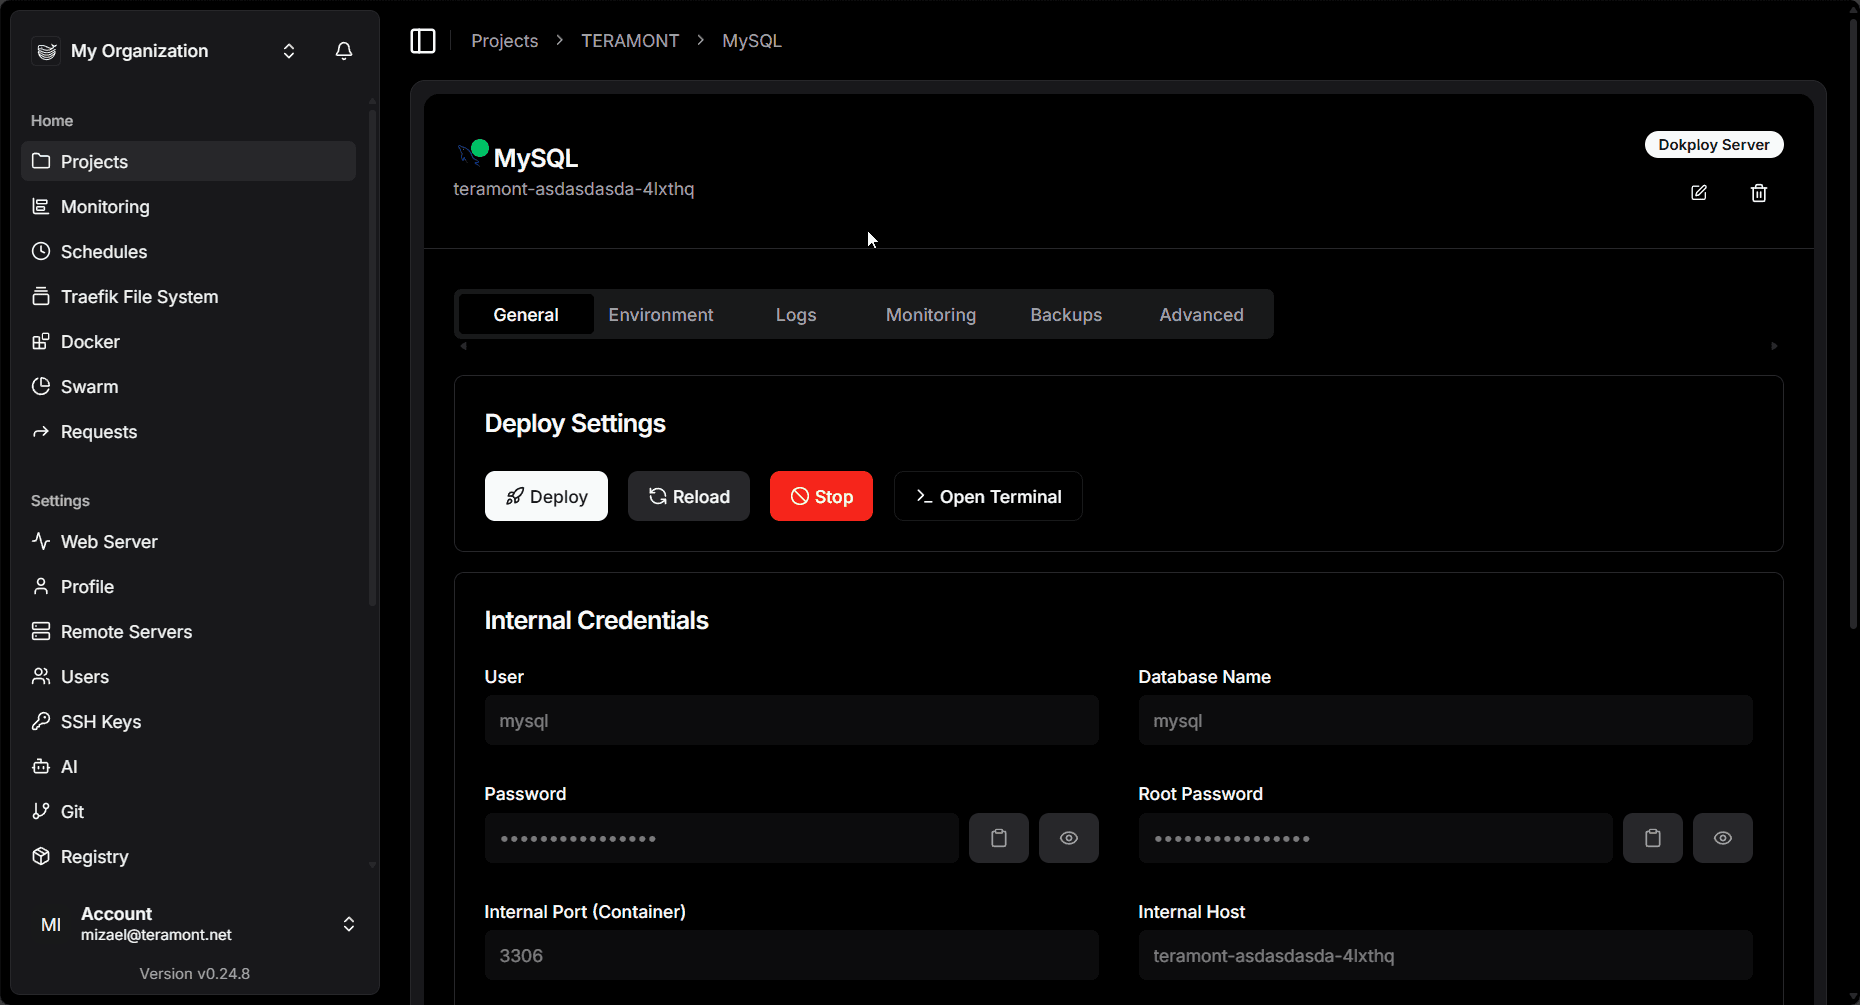
Task: Click the Version v0.24.8 text
Action: tap(195, 973)
